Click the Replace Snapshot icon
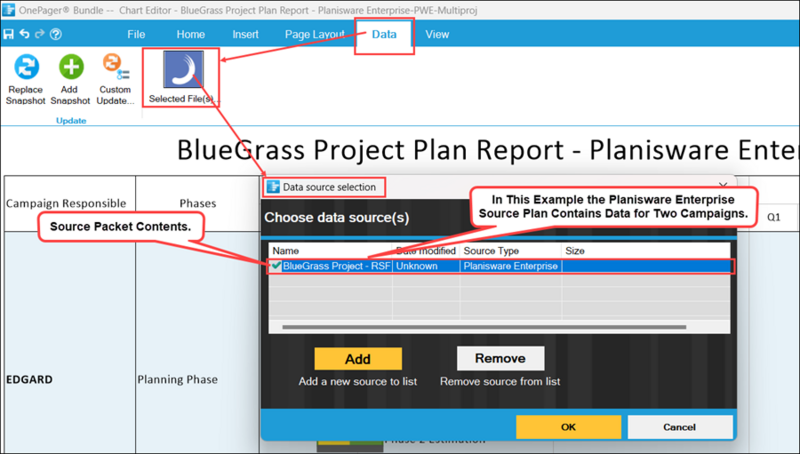Image resolution: width=800 pixels, height=454 pixels. pyautogui.click(x=26, y=66)
